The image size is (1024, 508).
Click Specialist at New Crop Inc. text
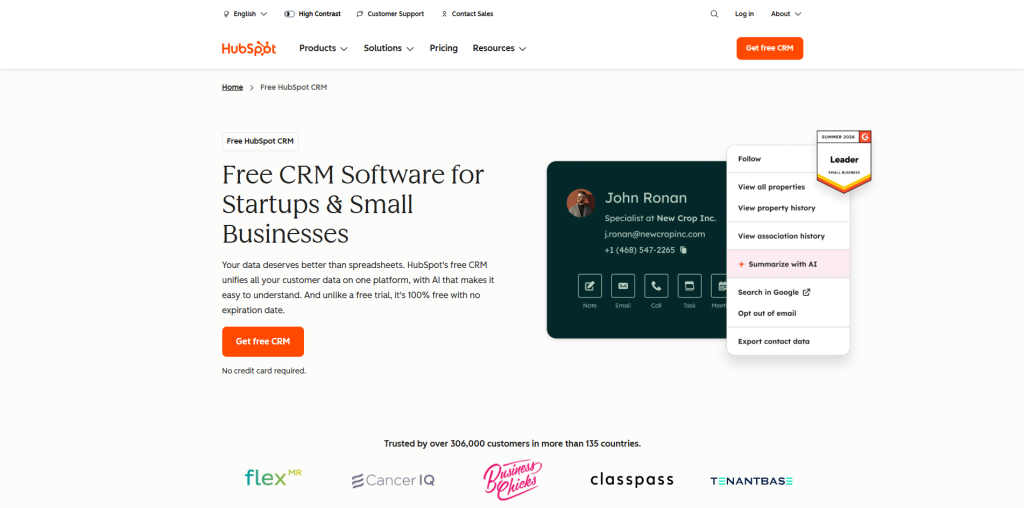[x=660, y=218]
